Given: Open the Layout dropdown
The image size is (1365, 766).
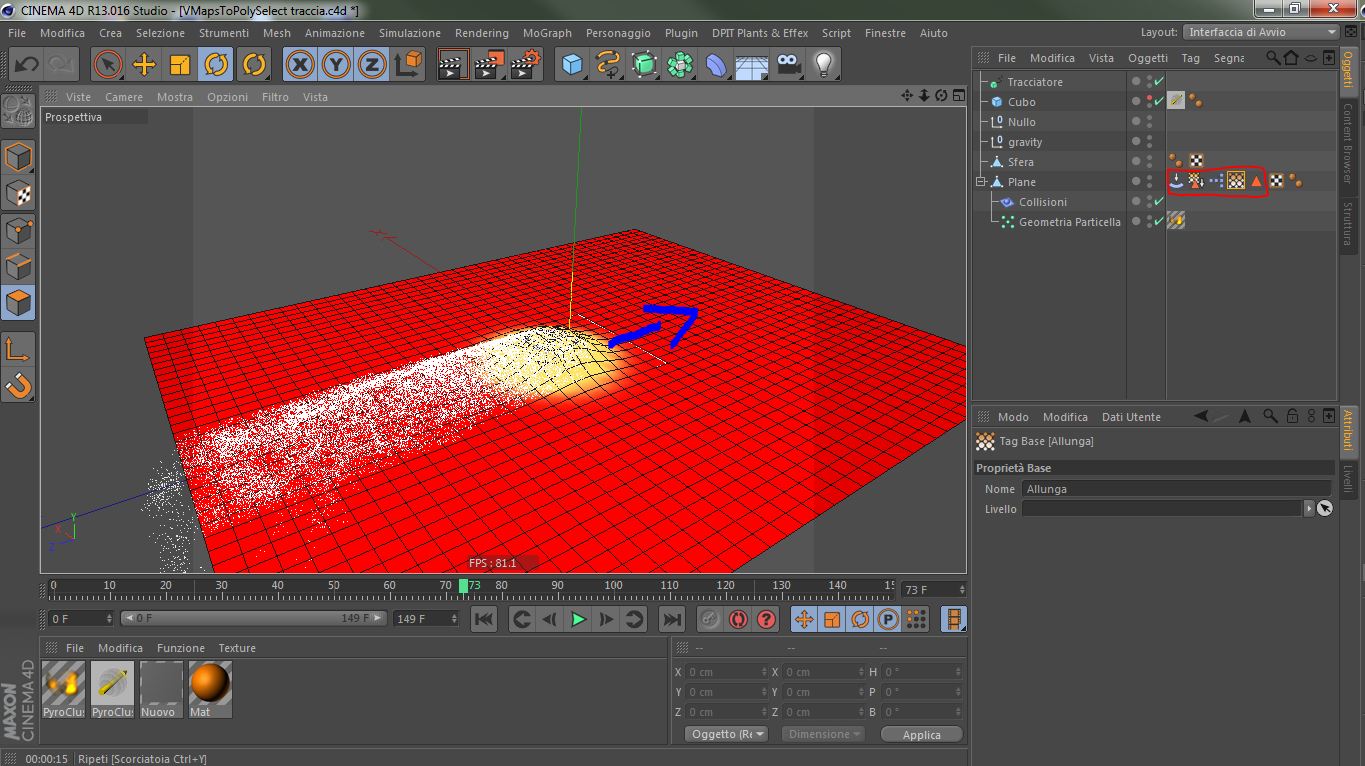Looking at the screenshot, I should click(x=1260, y=32).
